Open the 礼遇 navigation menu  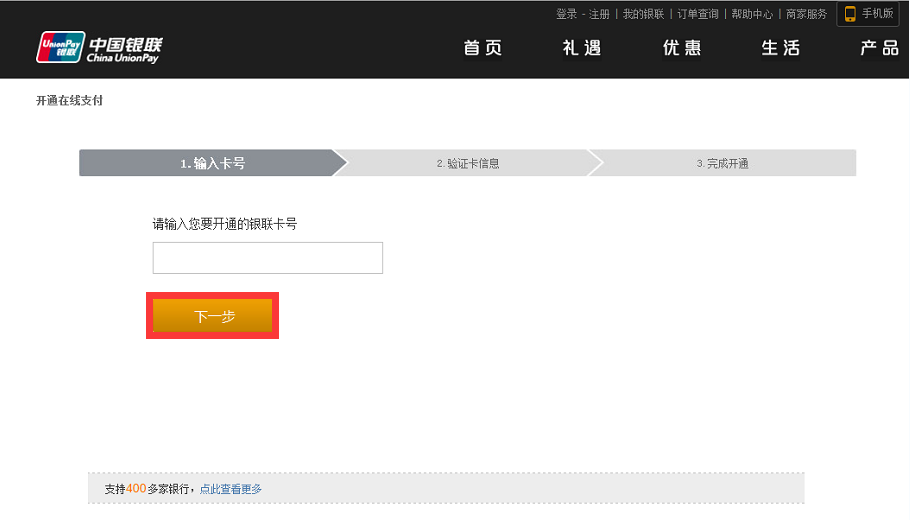pyautogui.click(x=582, y=48)
